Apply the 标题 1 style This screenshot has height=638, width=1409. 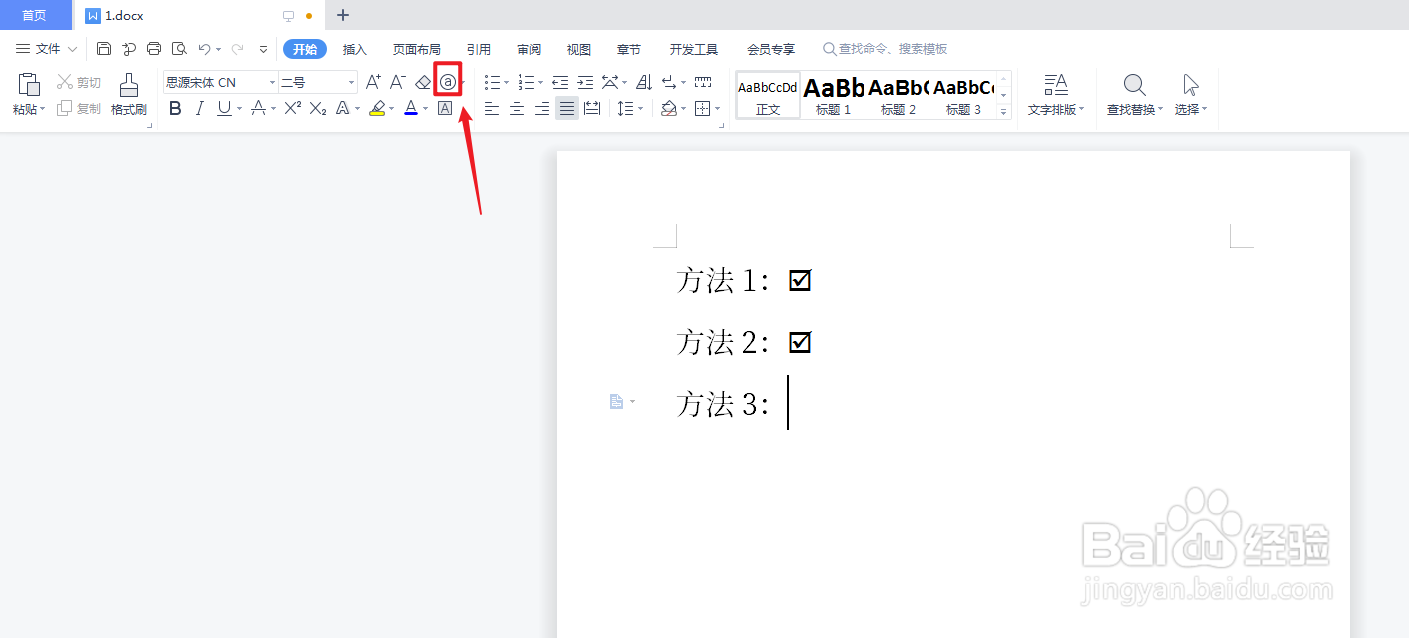832,94
